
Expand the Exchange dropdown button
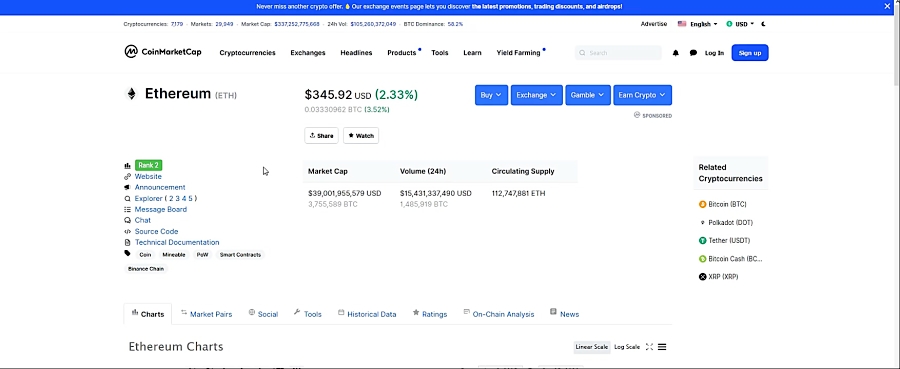tap(537, 95)
